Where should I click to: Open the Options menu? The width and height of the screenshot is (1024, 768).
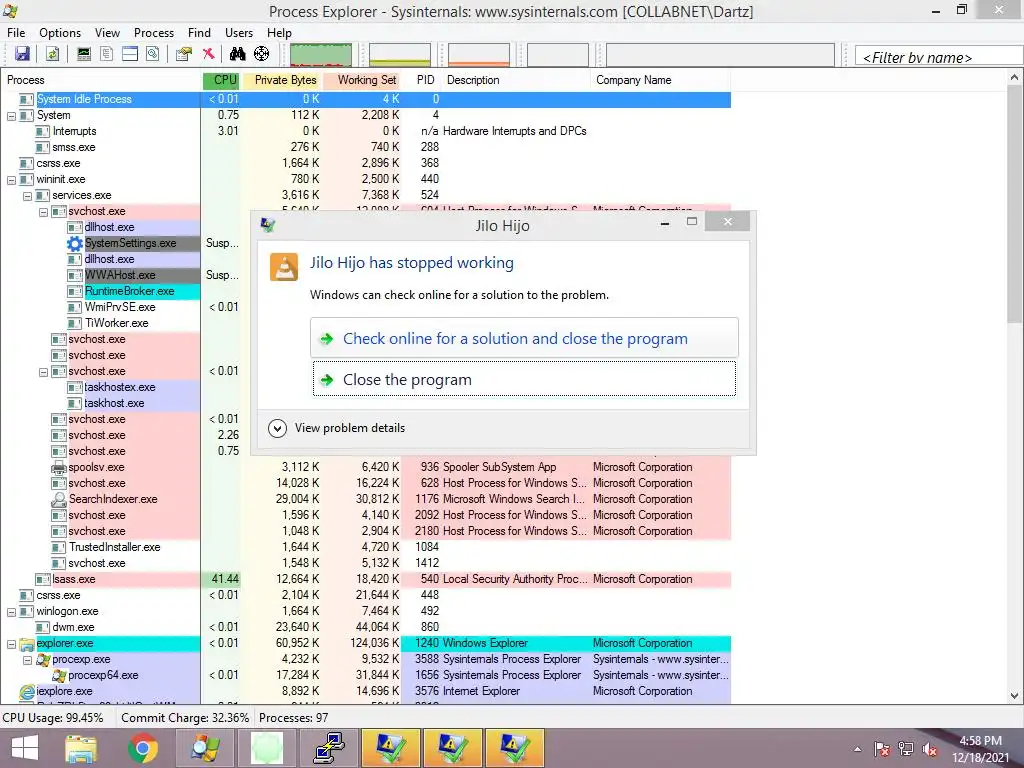point(60,33)
